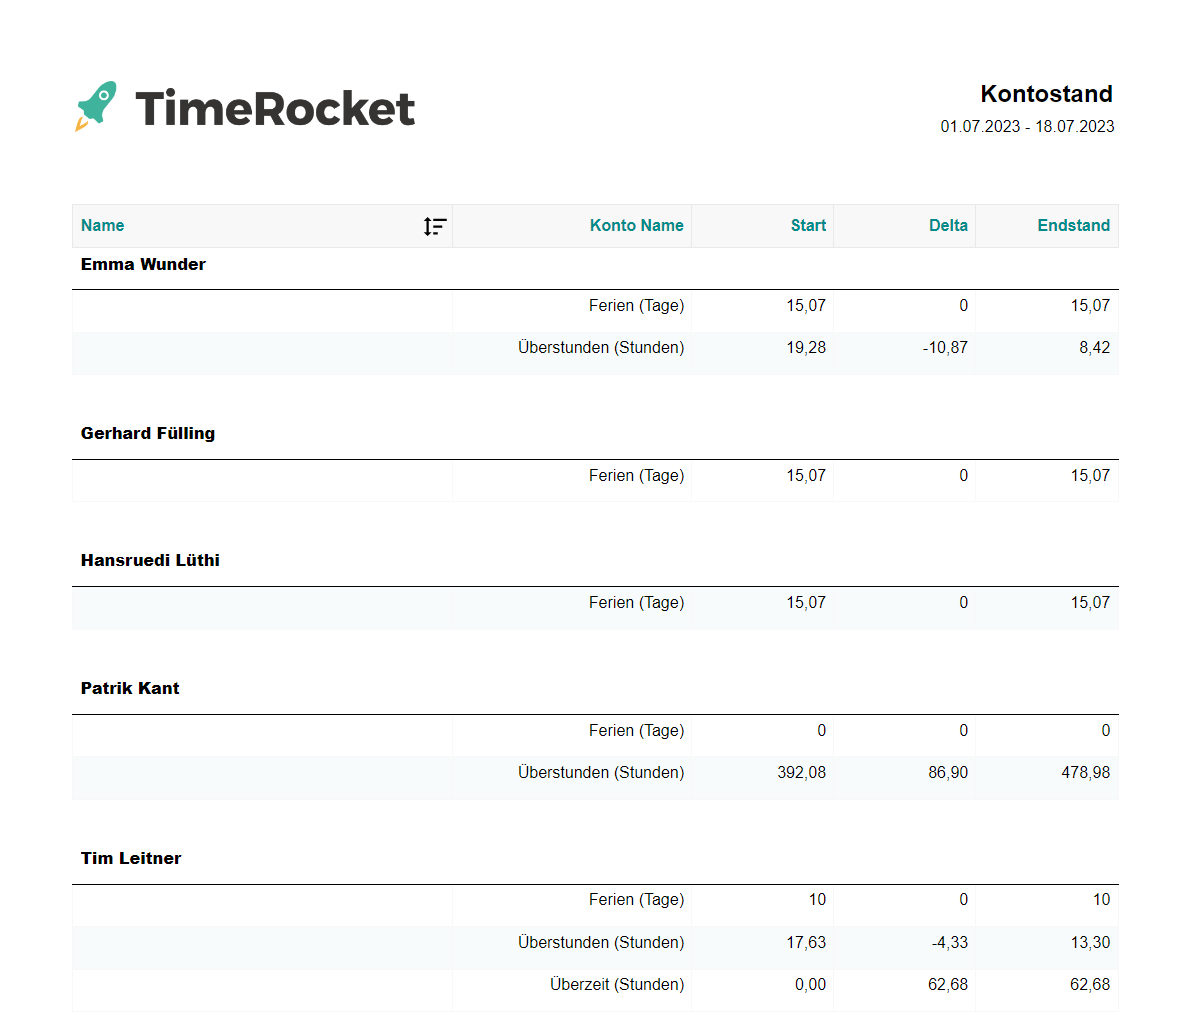Screen dimensions: 1191x1024
Task: Click the Delta column header
Action: pyautogui.click(x=948, y=226)
